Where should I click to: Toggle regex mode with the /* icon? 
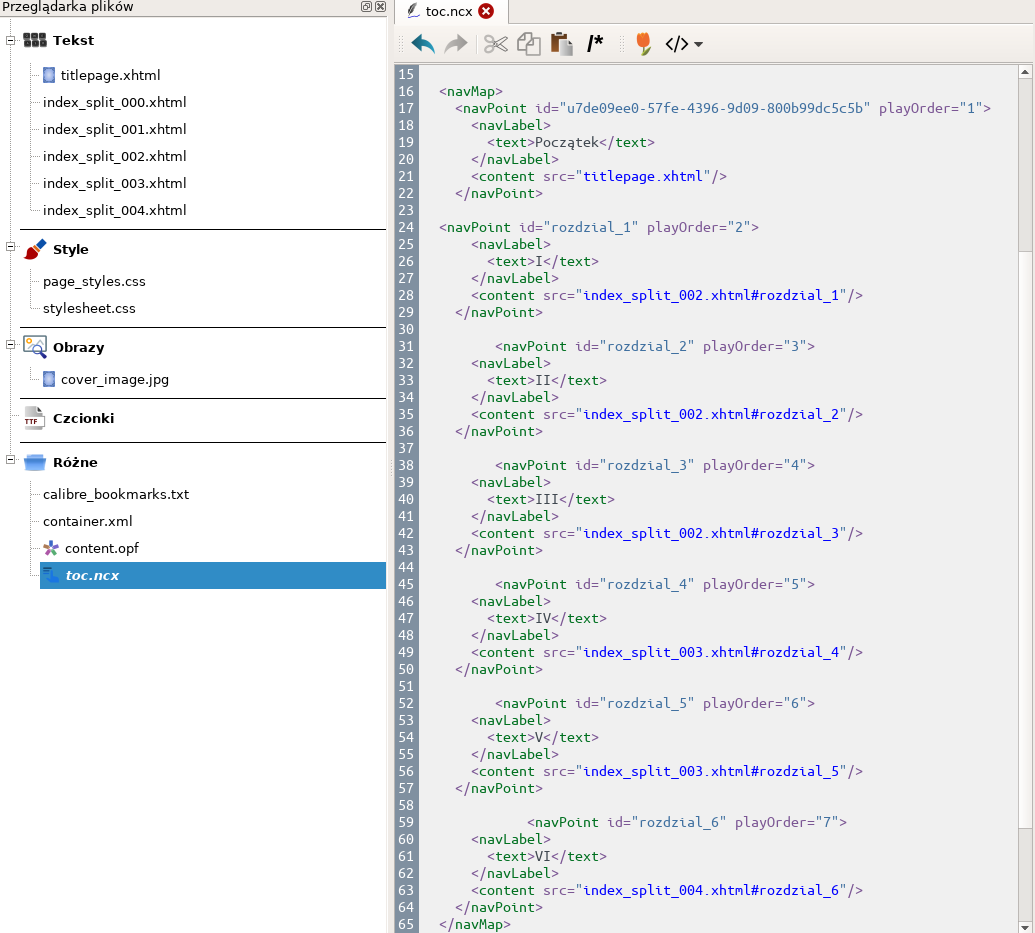tap(595, 44)
